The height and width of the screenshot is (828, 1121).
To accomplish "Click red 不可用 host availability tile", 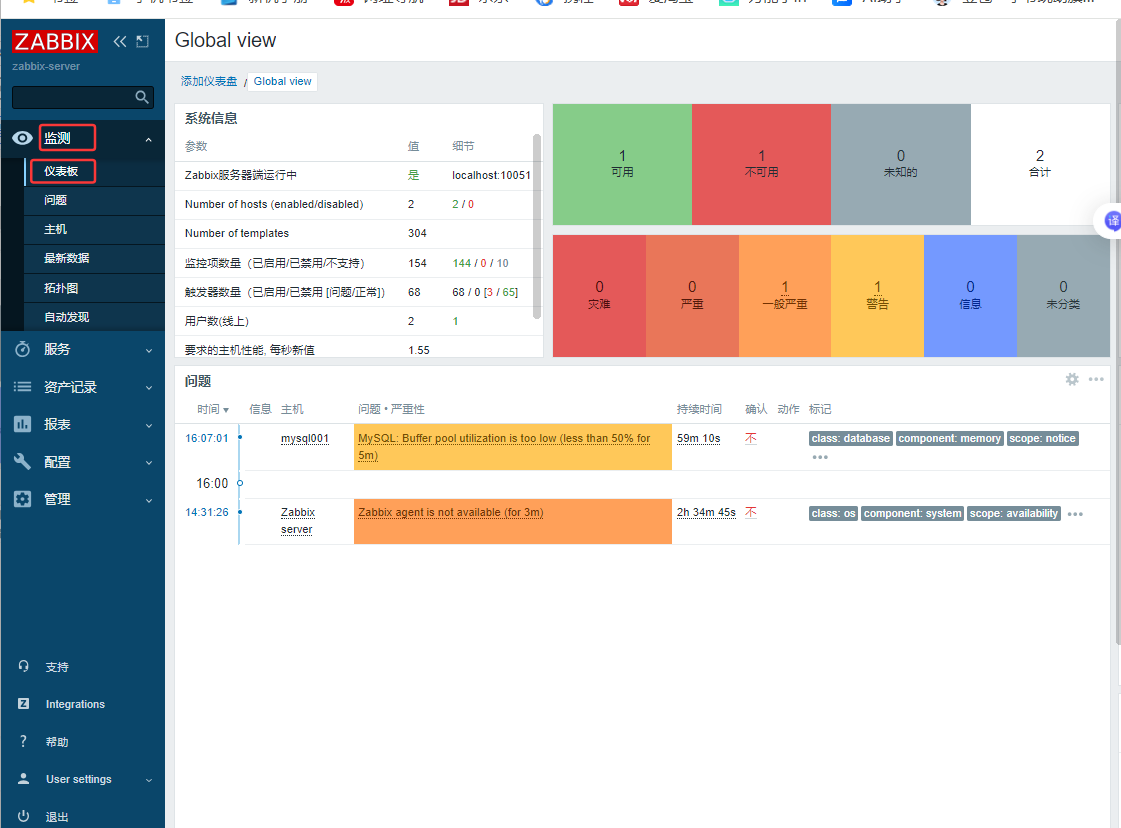I will pos(761,164).
